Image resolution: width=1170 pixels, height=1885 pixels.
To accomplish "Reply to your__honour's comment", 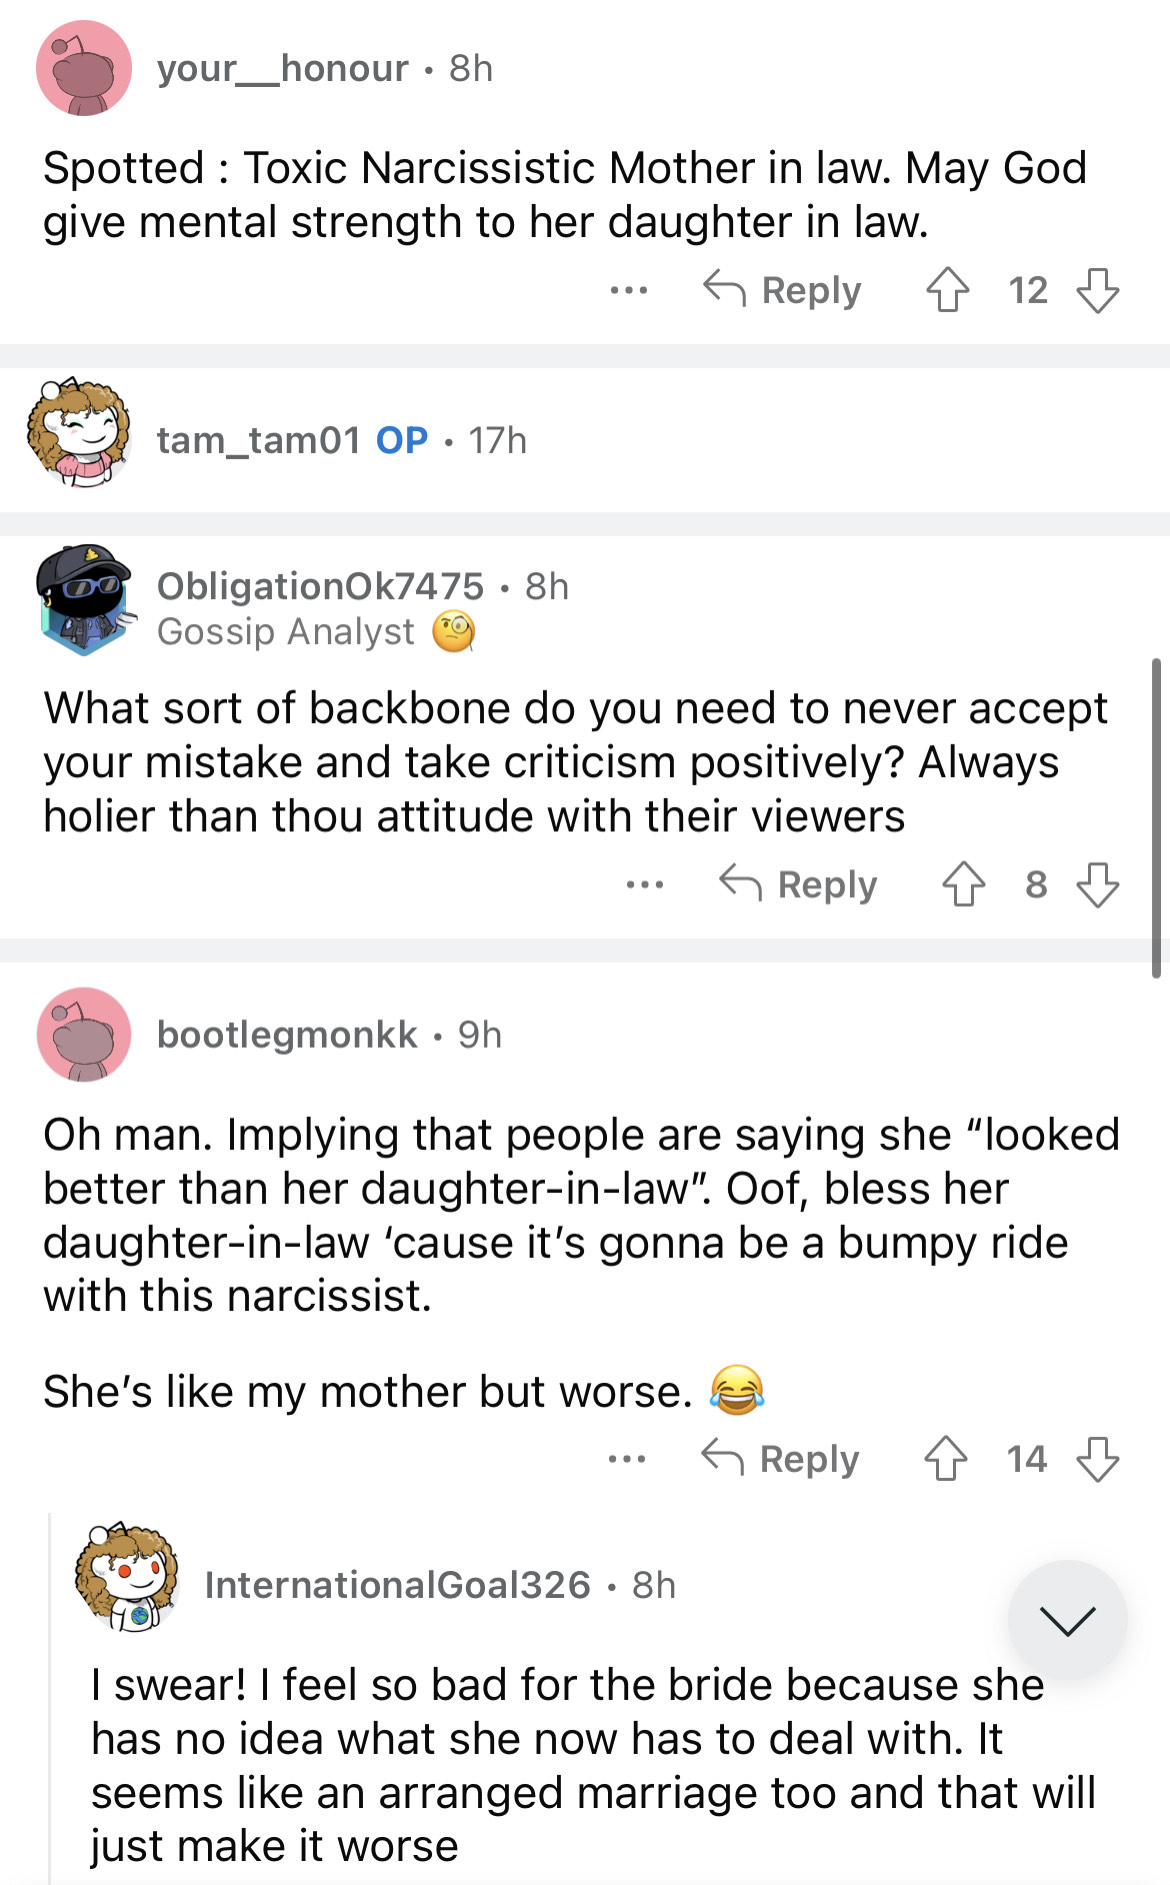I will coord(782,291).
